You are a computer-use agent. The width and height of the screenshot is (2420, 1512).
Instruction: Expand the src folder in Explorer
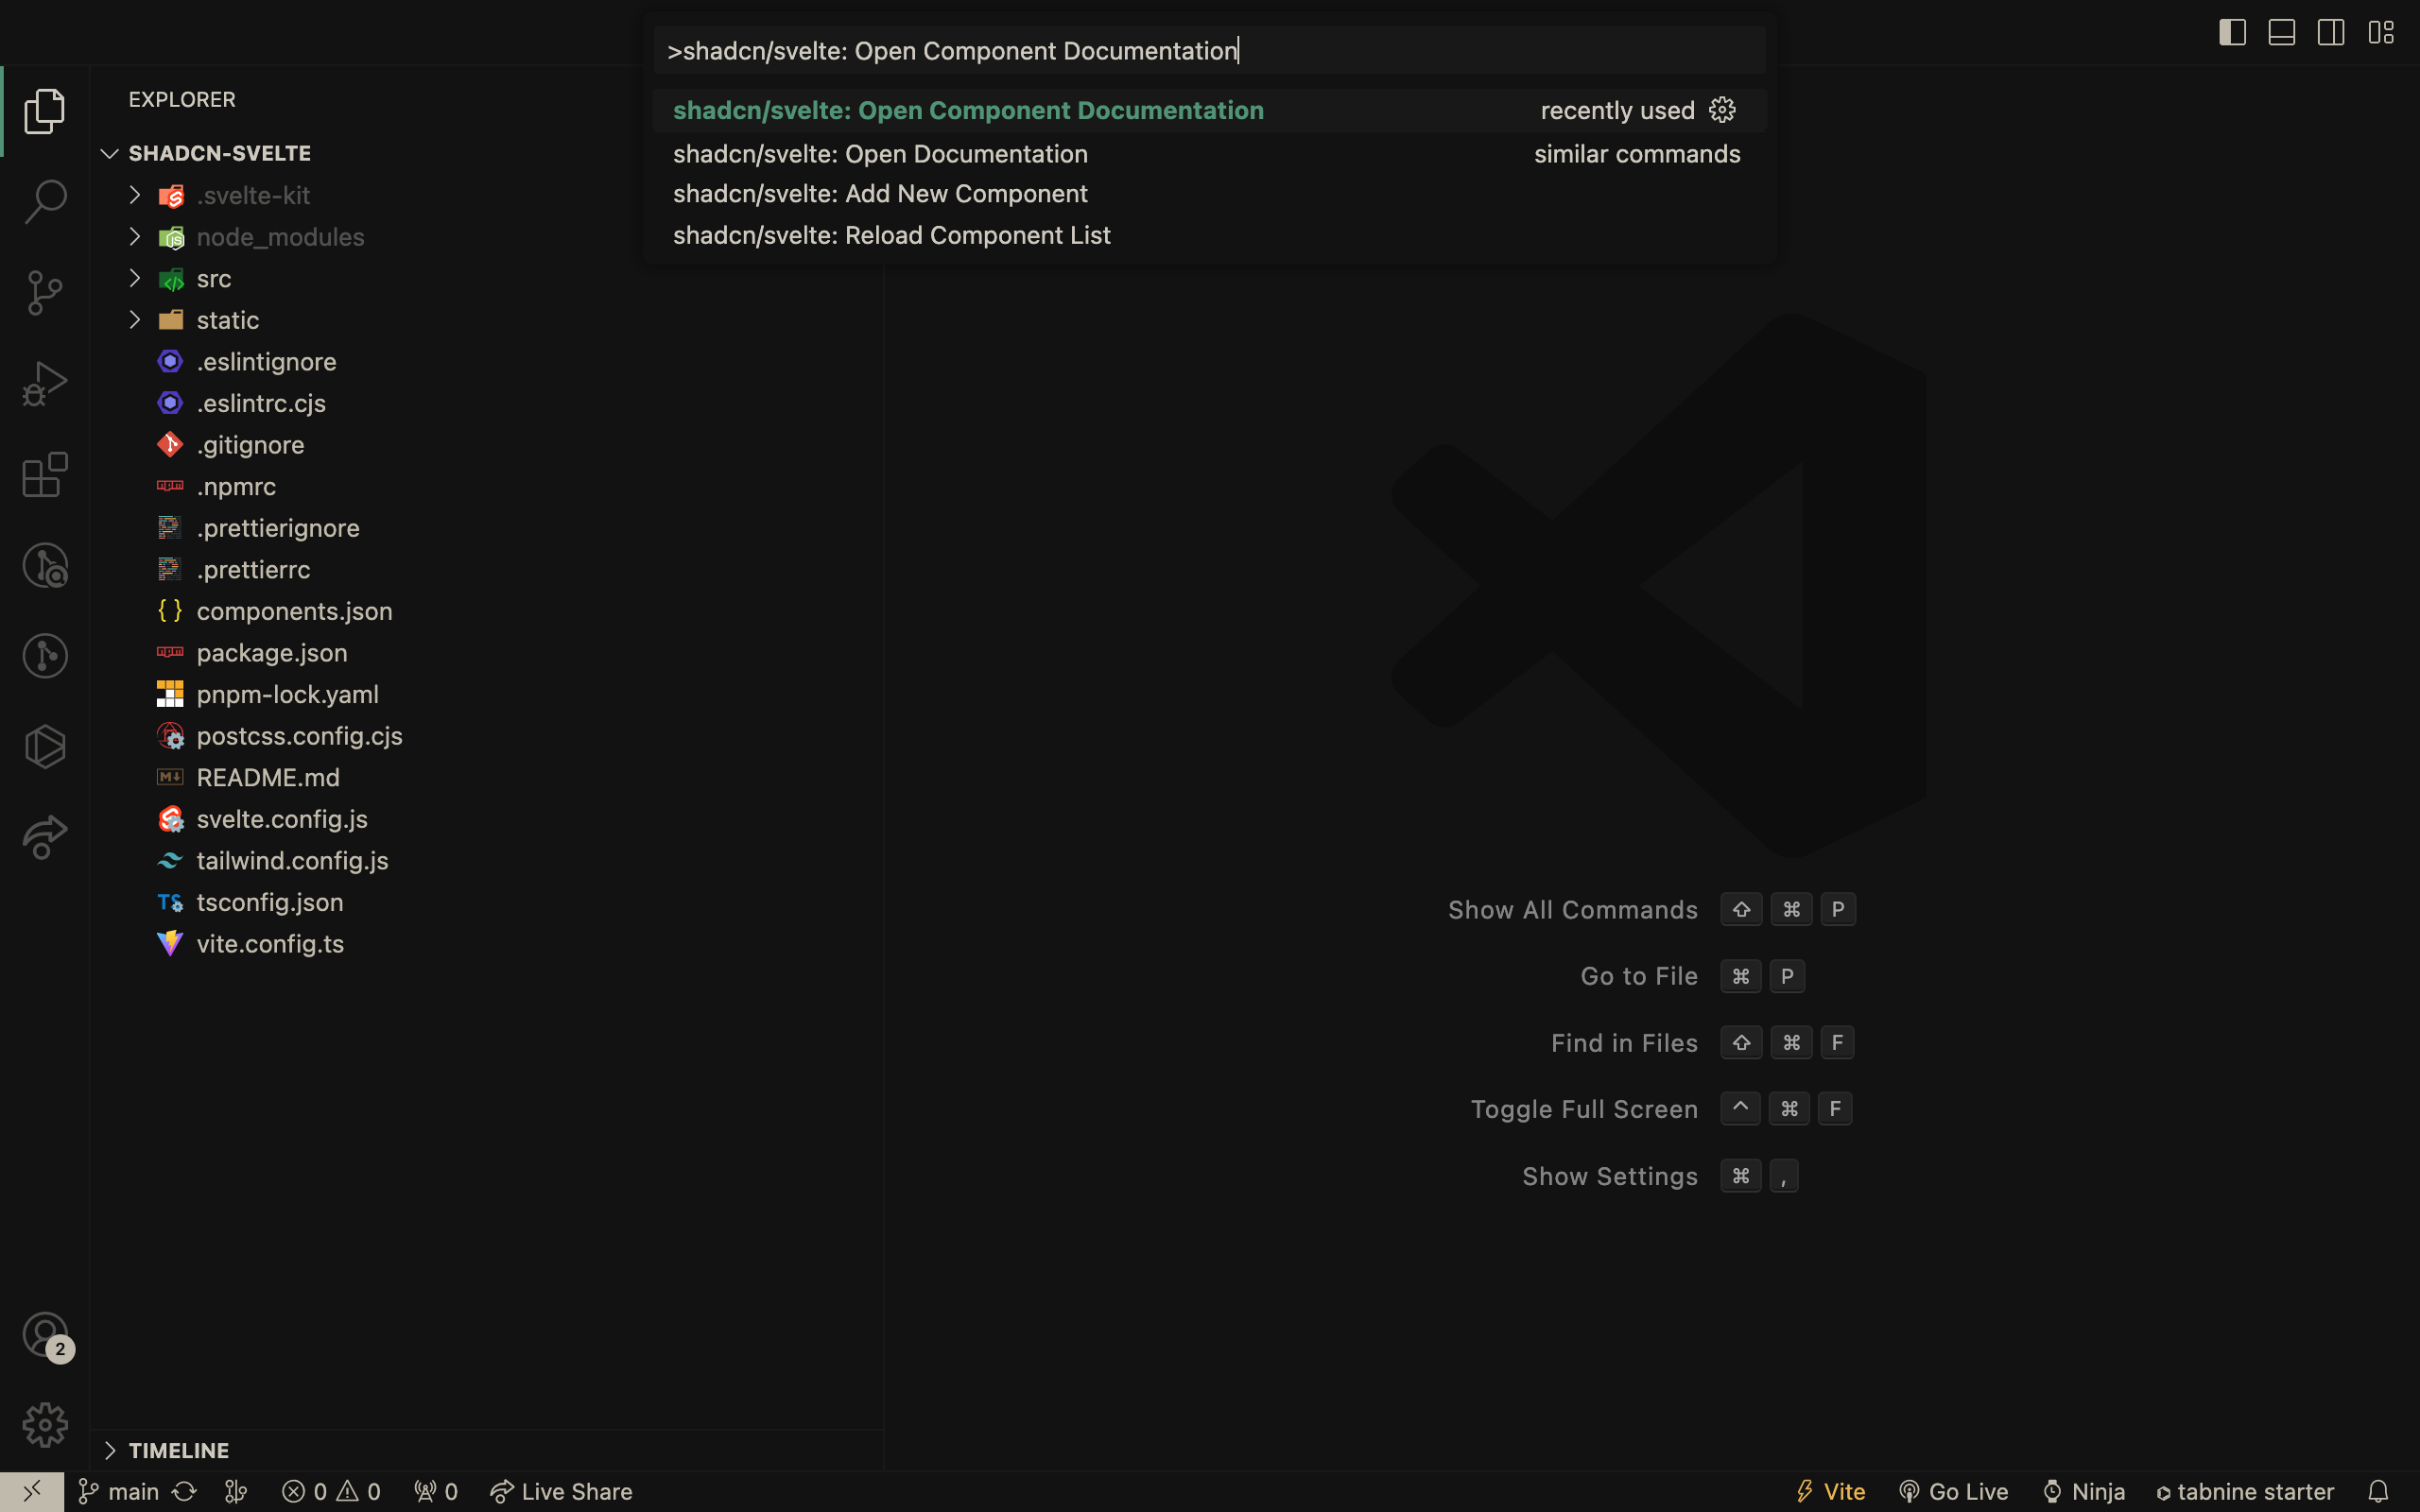point(134,277)
